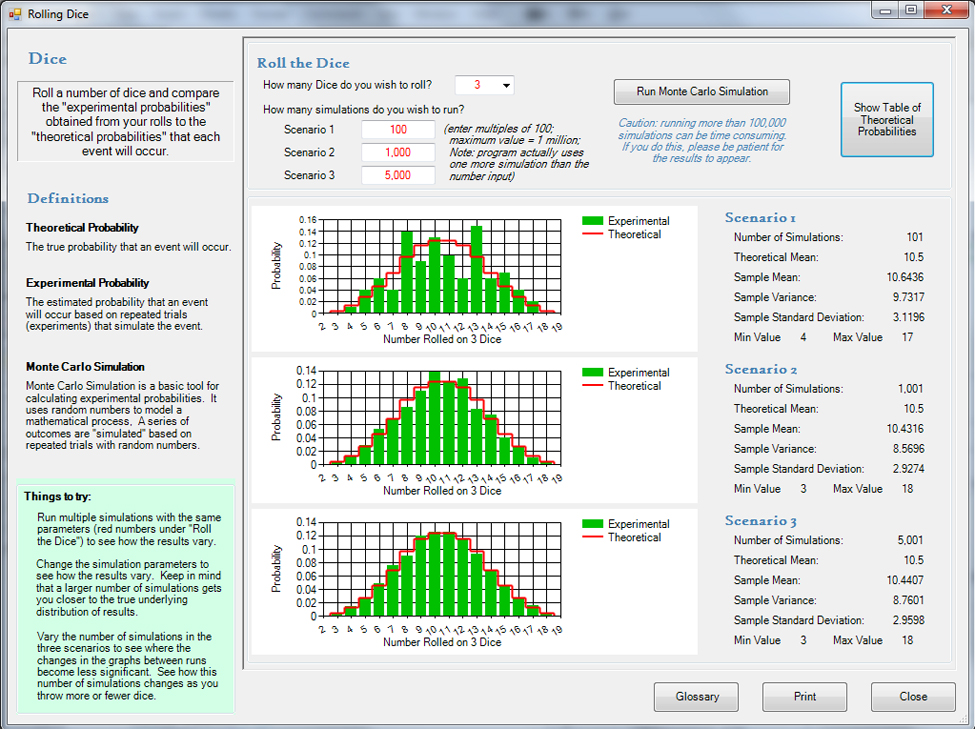The width and height of the screenshot is (975, 729).
Task: Click the Rolling Dice title bar icon
Action: [14, 13]
